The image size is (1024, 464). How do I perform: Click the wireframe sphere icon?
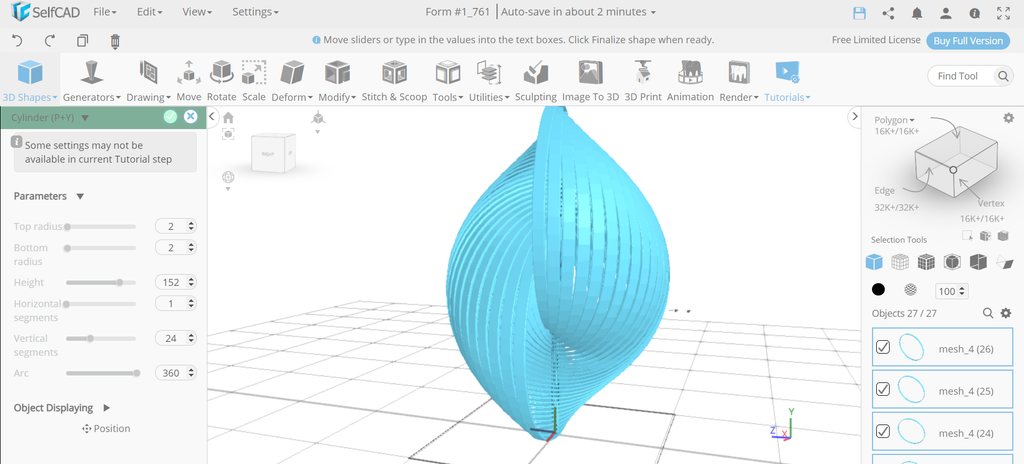pos(910,290)
